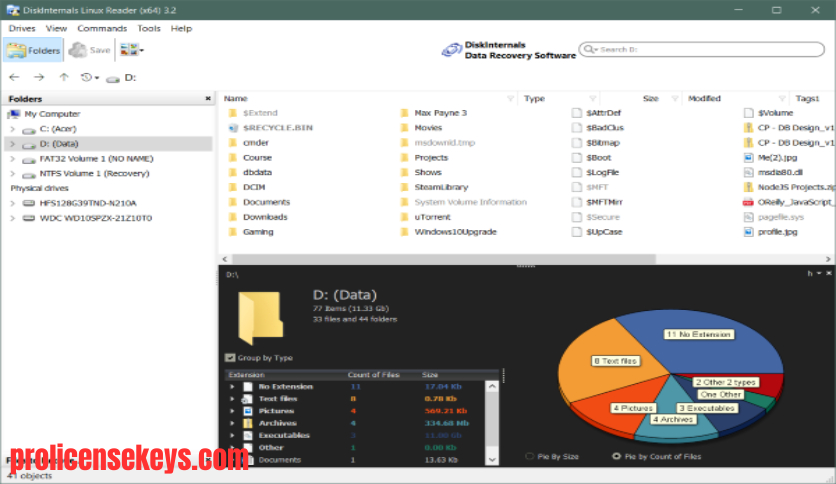836x484 pixels.
Task: Click the DiskInternals Data Recovery Software logo
Action: pos(509,50)
